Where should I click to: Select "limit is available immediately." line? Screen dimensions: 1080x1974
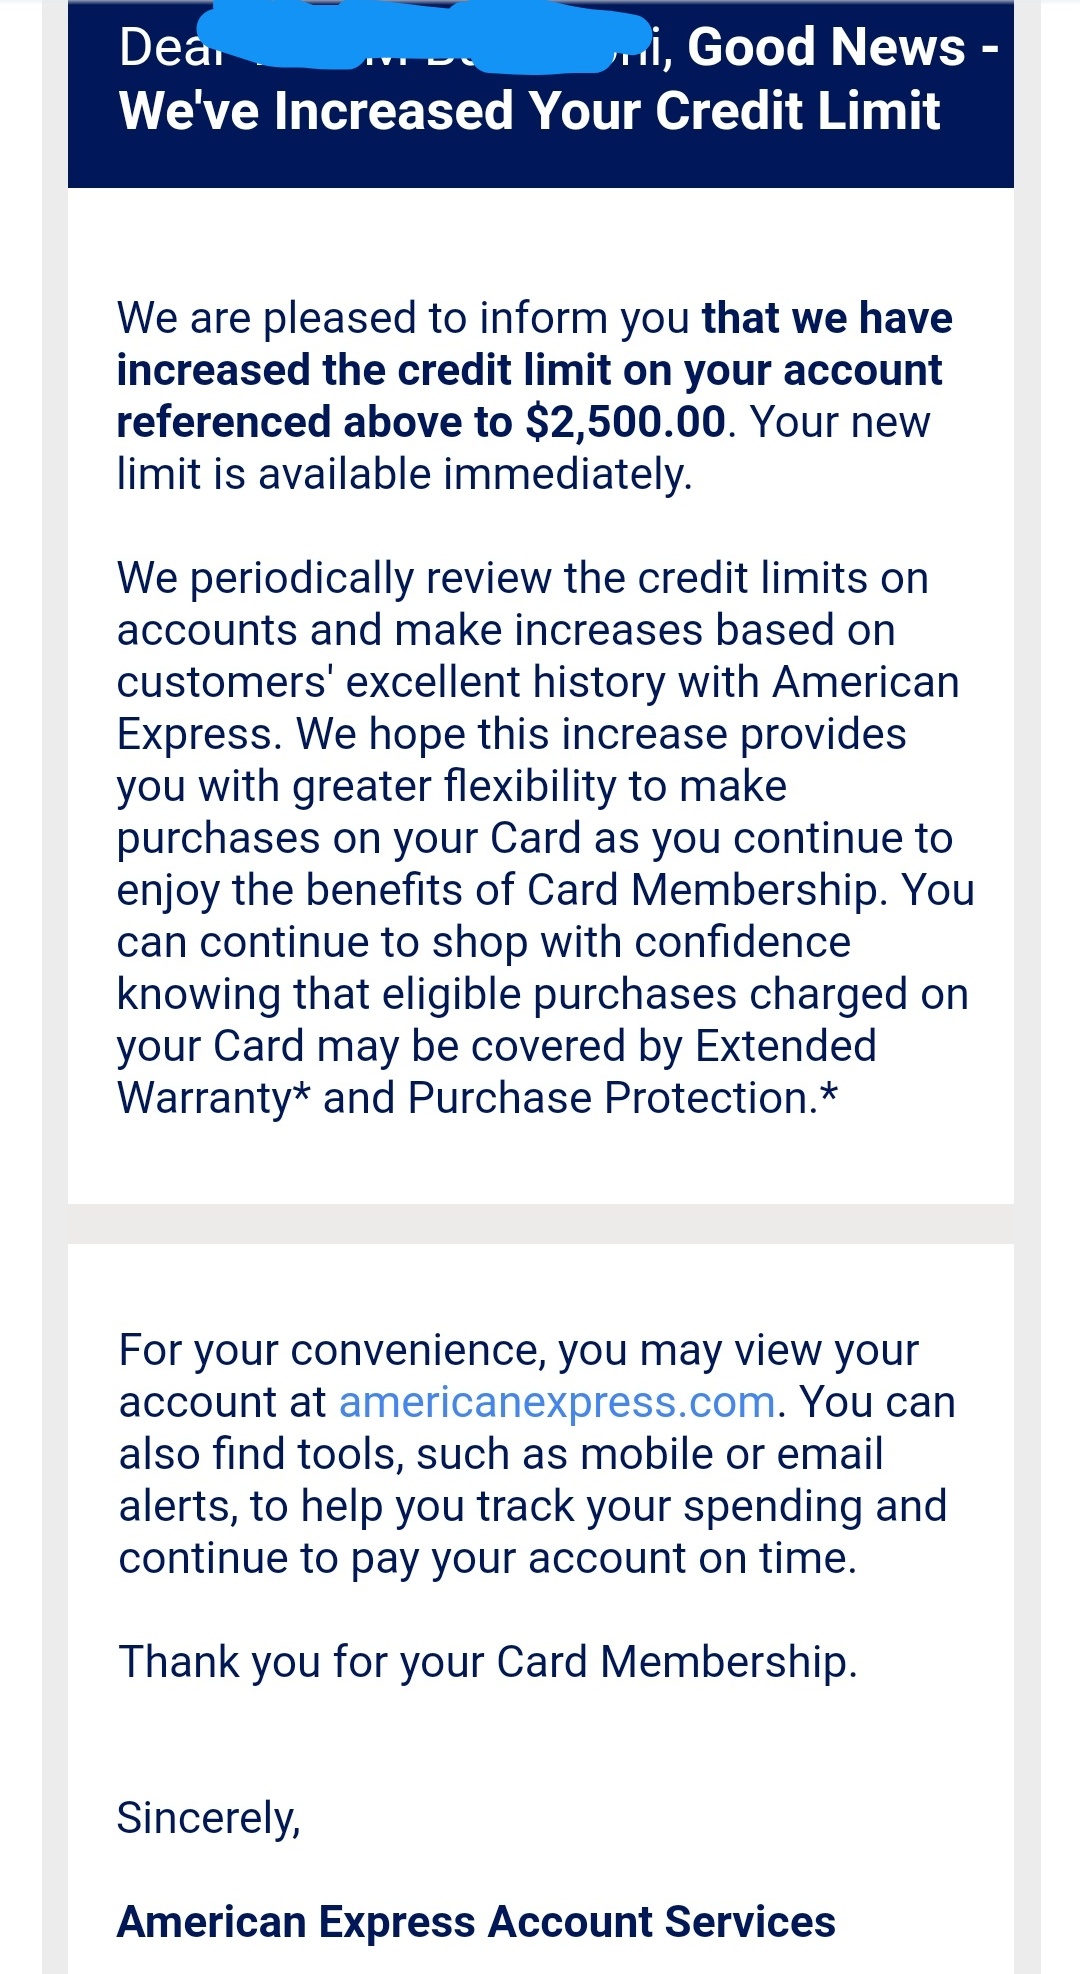point(404,474)
